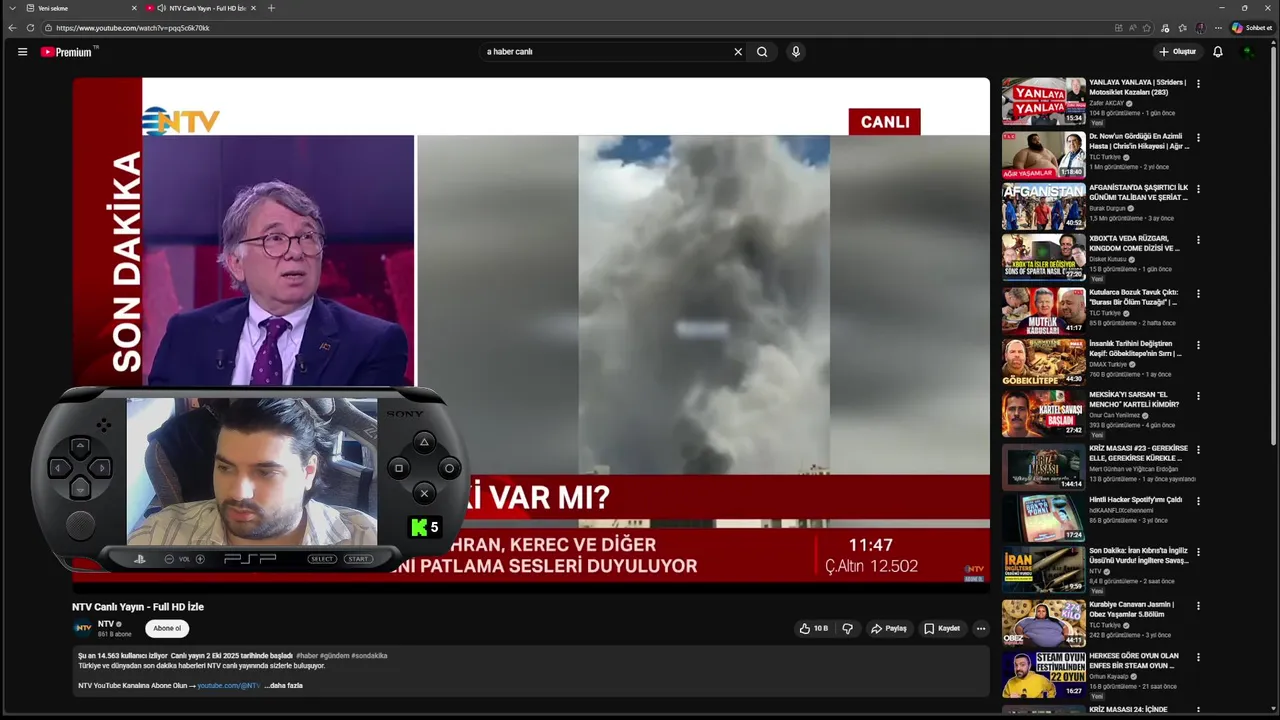Open options menu for Kutularca Bozuk Tavuk
The height and width of the screenshot is (720, 1280).
[x=1198, y=294]
